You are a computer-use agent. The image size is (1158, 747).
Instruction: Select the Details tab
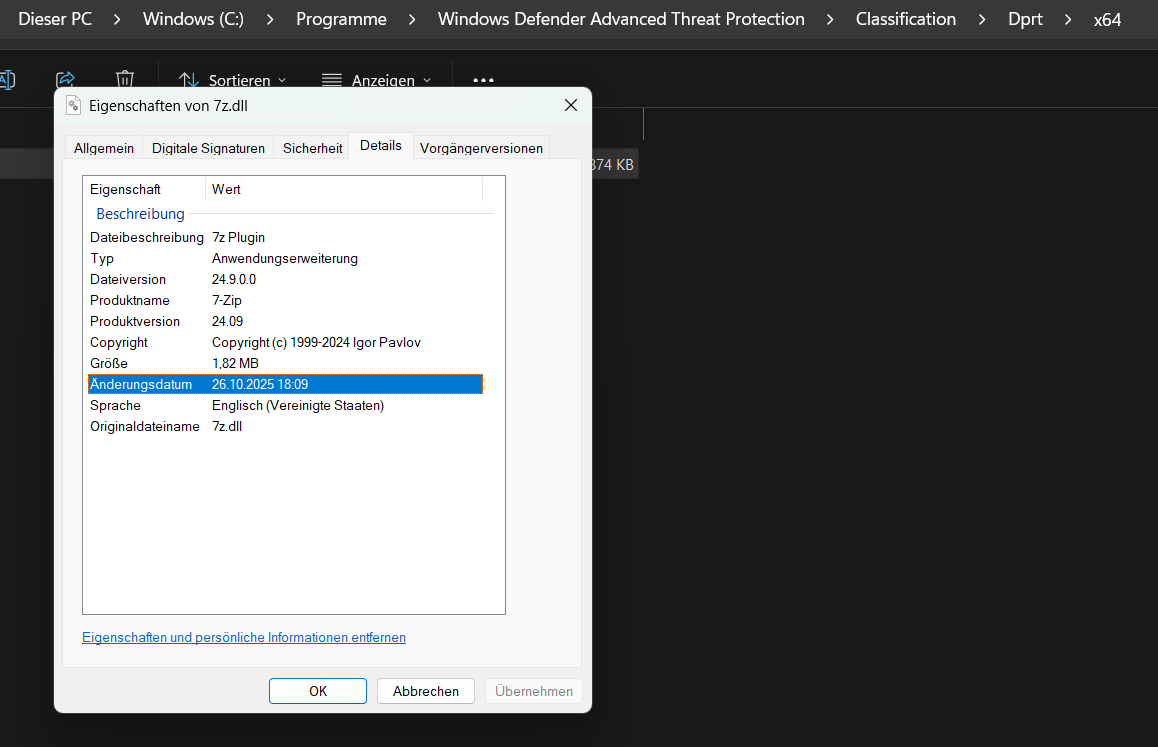click(x=381, y=146)
